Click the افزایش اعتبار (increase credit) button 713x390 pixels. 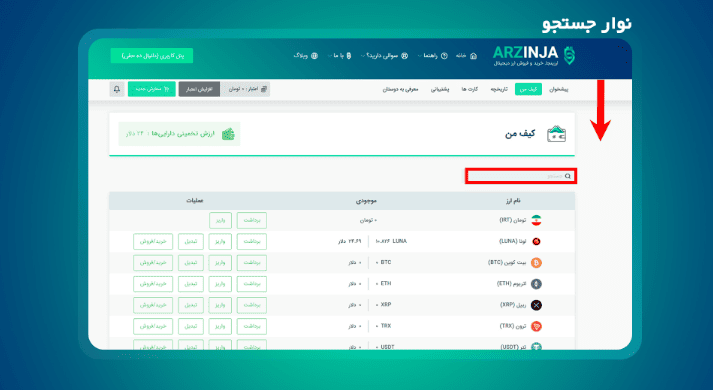coord(199,89)
